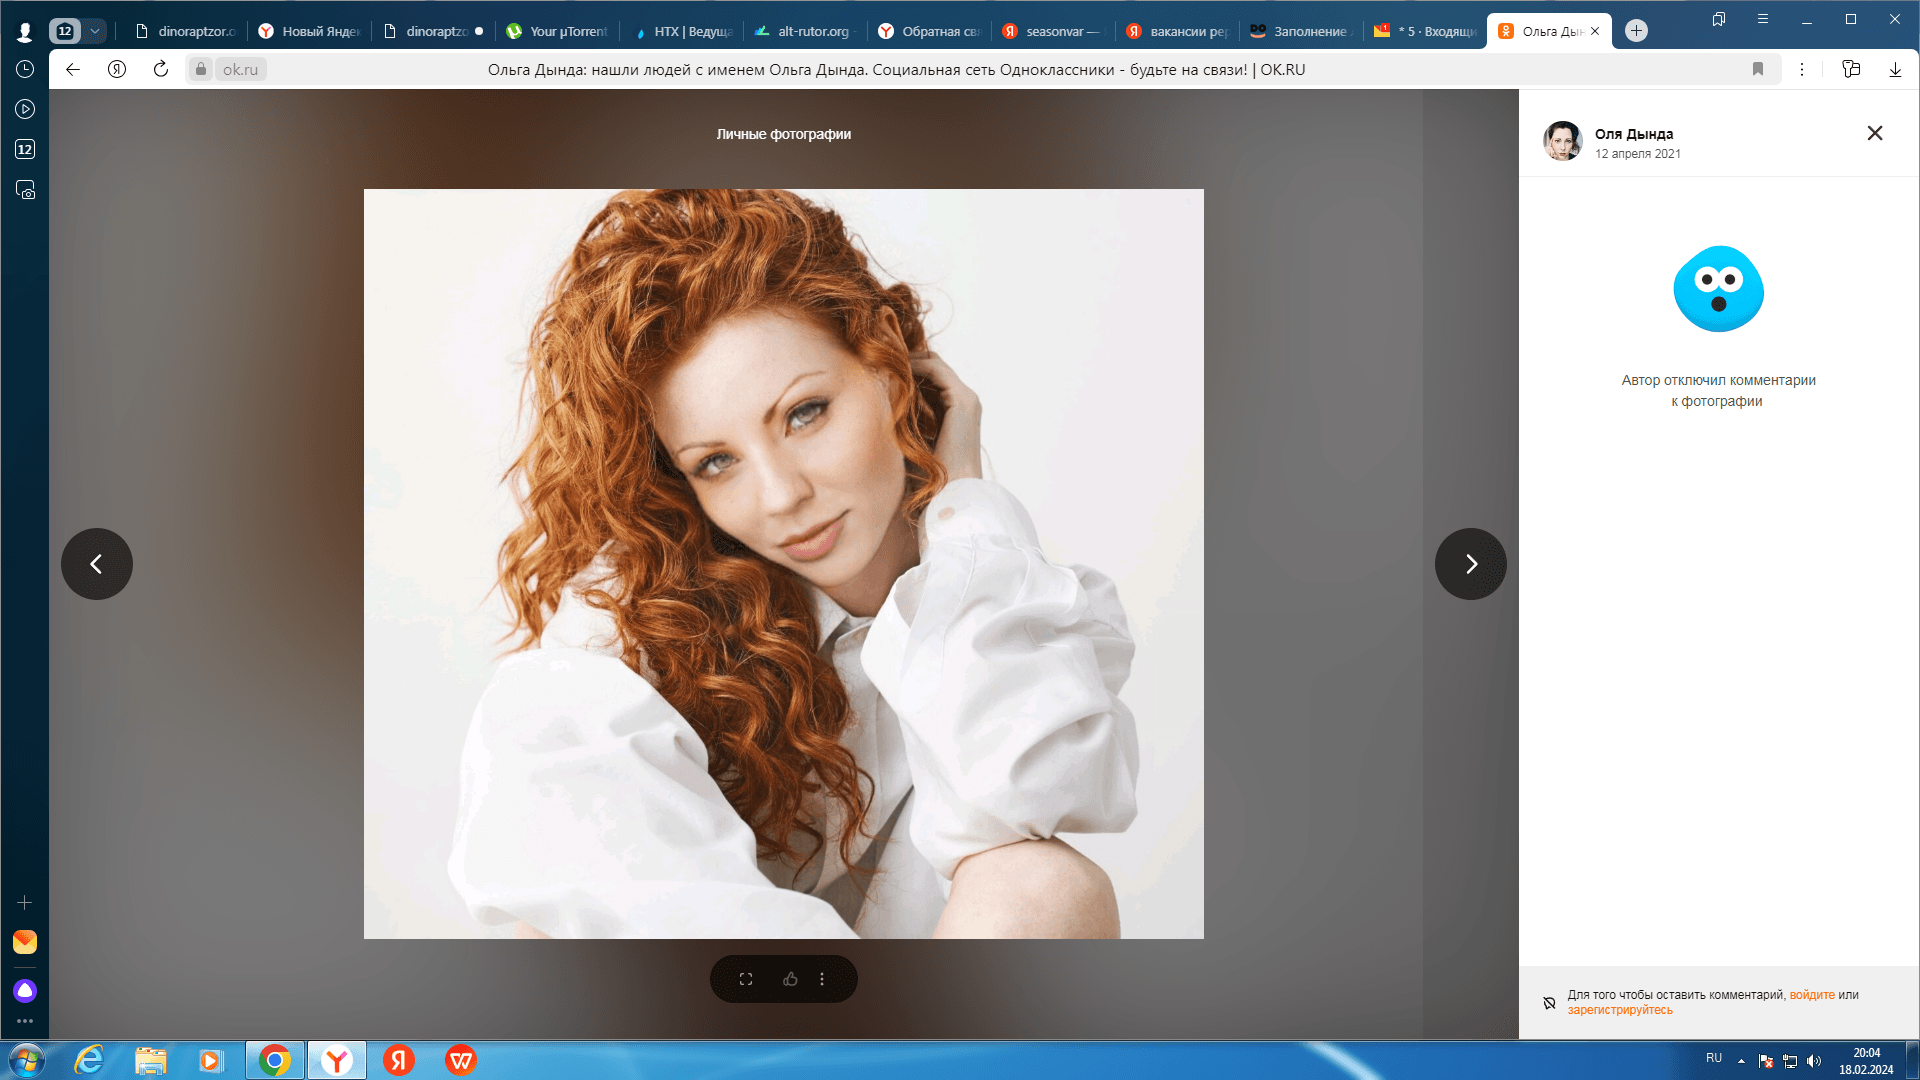Image resolution: width=1920 pixels, height=1080 pixels.
Task: Go to the previous photo arrow
Action: [97, 564]
